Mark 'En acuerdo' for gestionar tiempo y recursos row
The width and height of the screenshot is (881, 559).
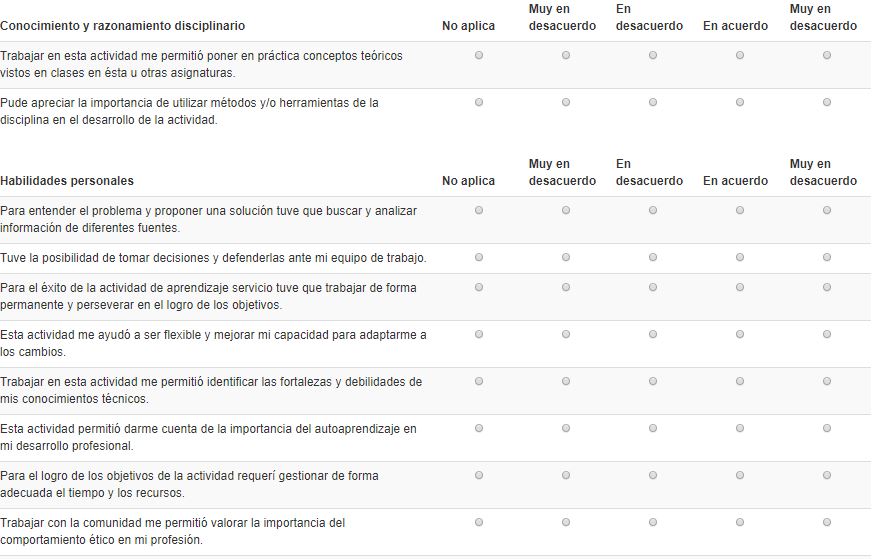click(x=740, y=475)
